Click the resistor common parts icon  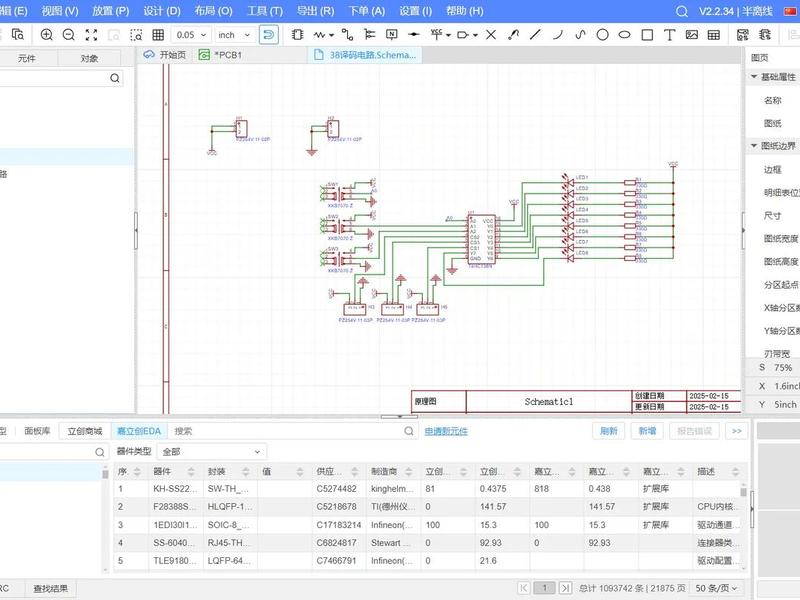319,35
